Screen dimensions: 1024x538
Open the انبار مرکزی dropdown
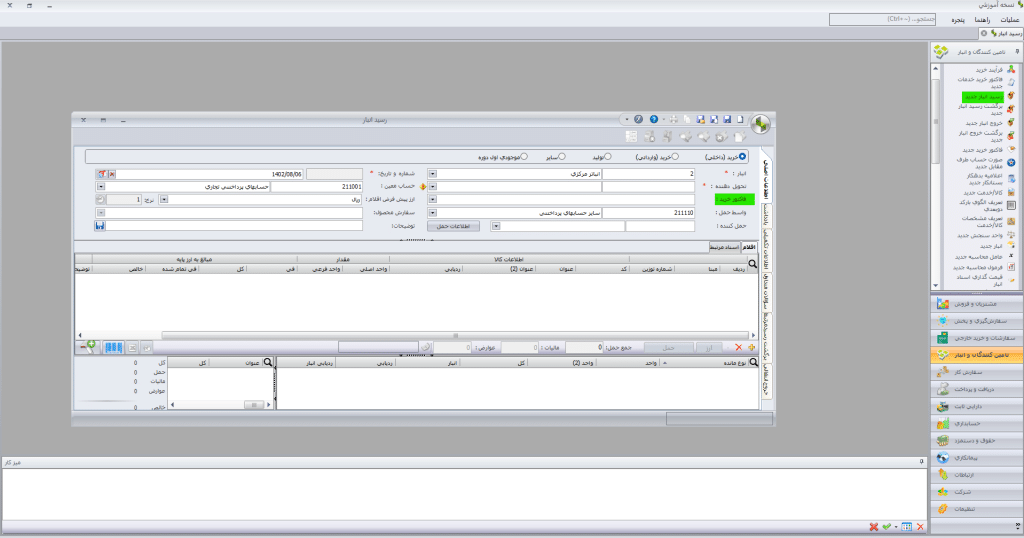coord(432,174)
